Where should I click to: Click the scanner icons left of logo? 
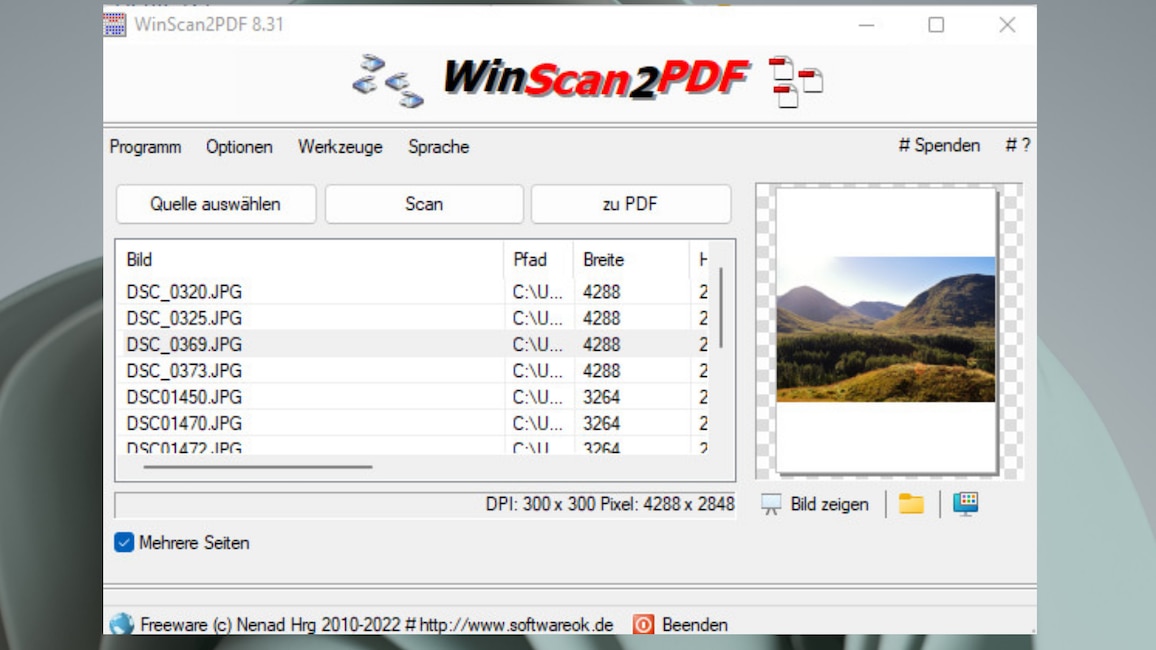[388, 81]
